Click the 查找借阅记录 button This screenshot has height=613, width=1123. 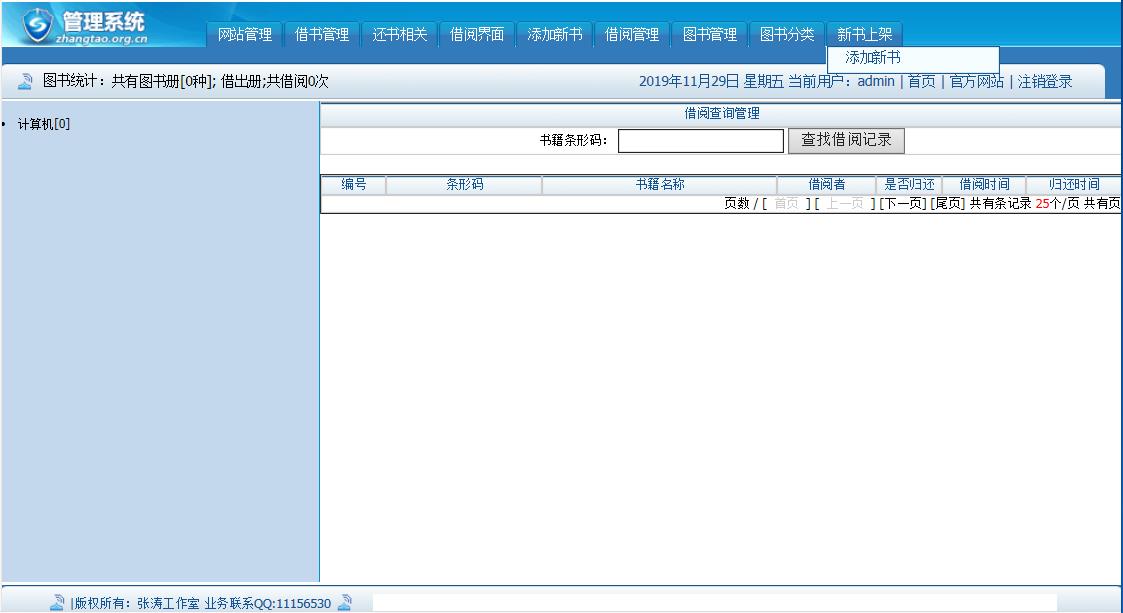point(845,140)
